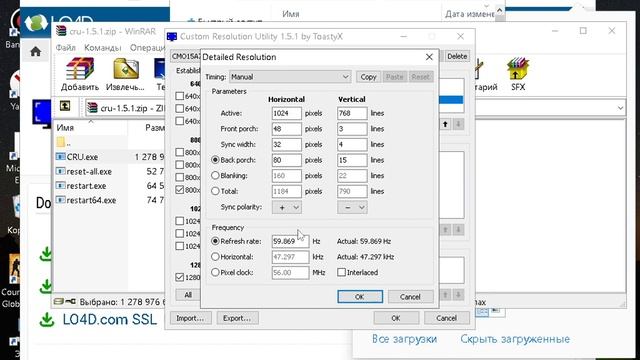This screenshot has width=640, height=360.
Task: Toggle the checked 1280 resolution checkbox
Action: 179,277
